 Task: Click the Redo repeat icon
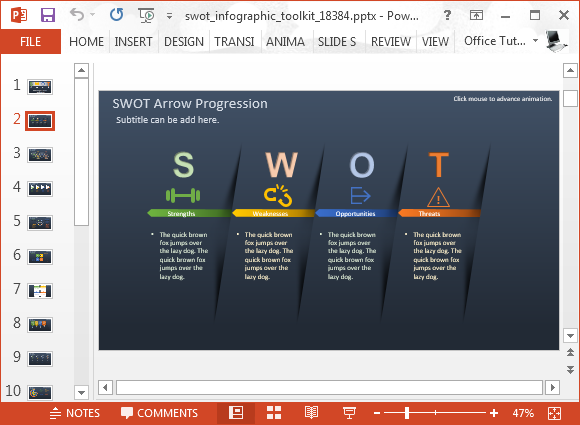[117, 15]
